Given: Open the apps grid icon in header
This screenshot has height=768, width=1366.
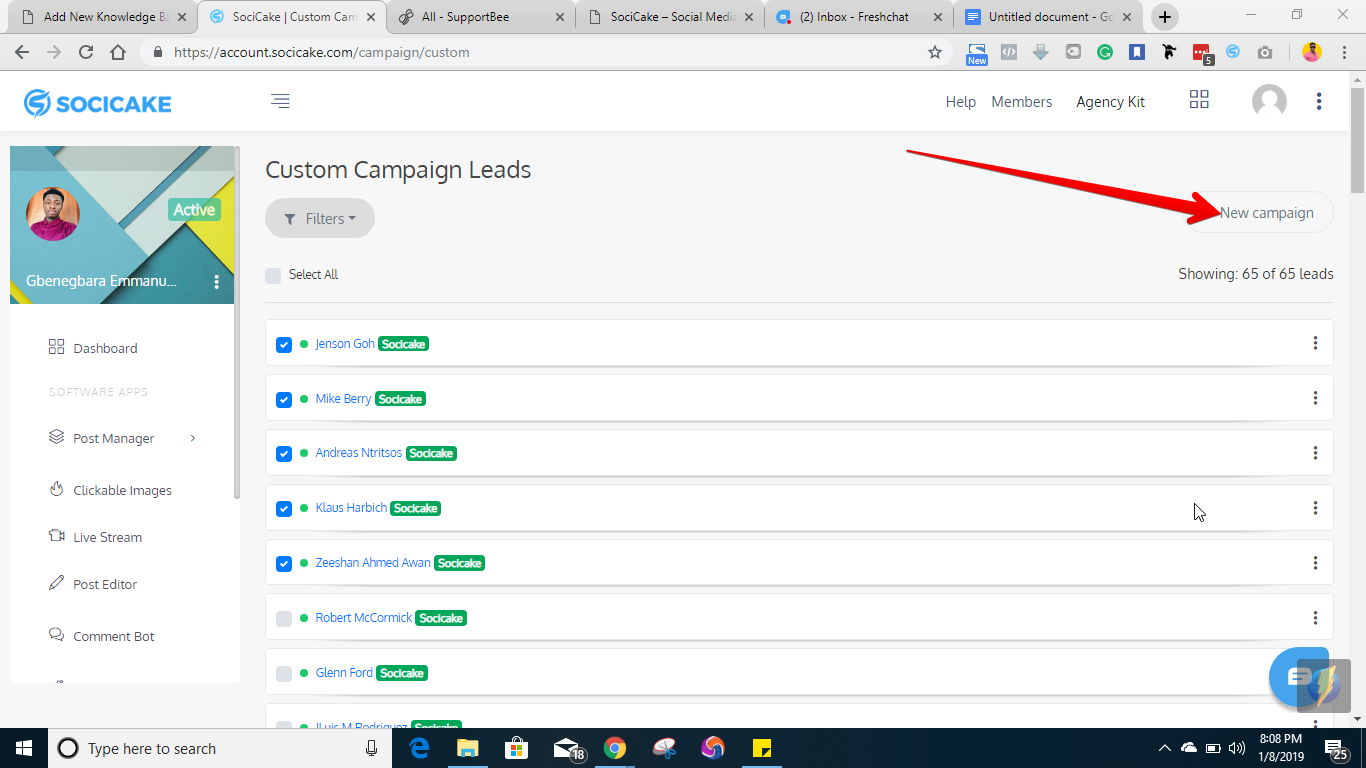Looking at the screenshot, I should click(x=1199, y=99).
